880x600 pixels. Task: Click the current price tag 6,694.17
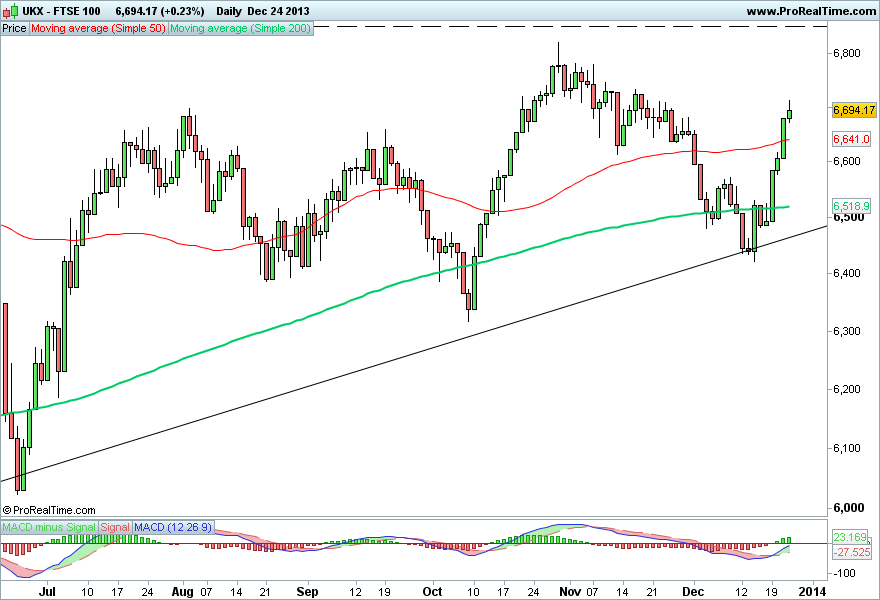pyautogui.click(x=854, y=110)
